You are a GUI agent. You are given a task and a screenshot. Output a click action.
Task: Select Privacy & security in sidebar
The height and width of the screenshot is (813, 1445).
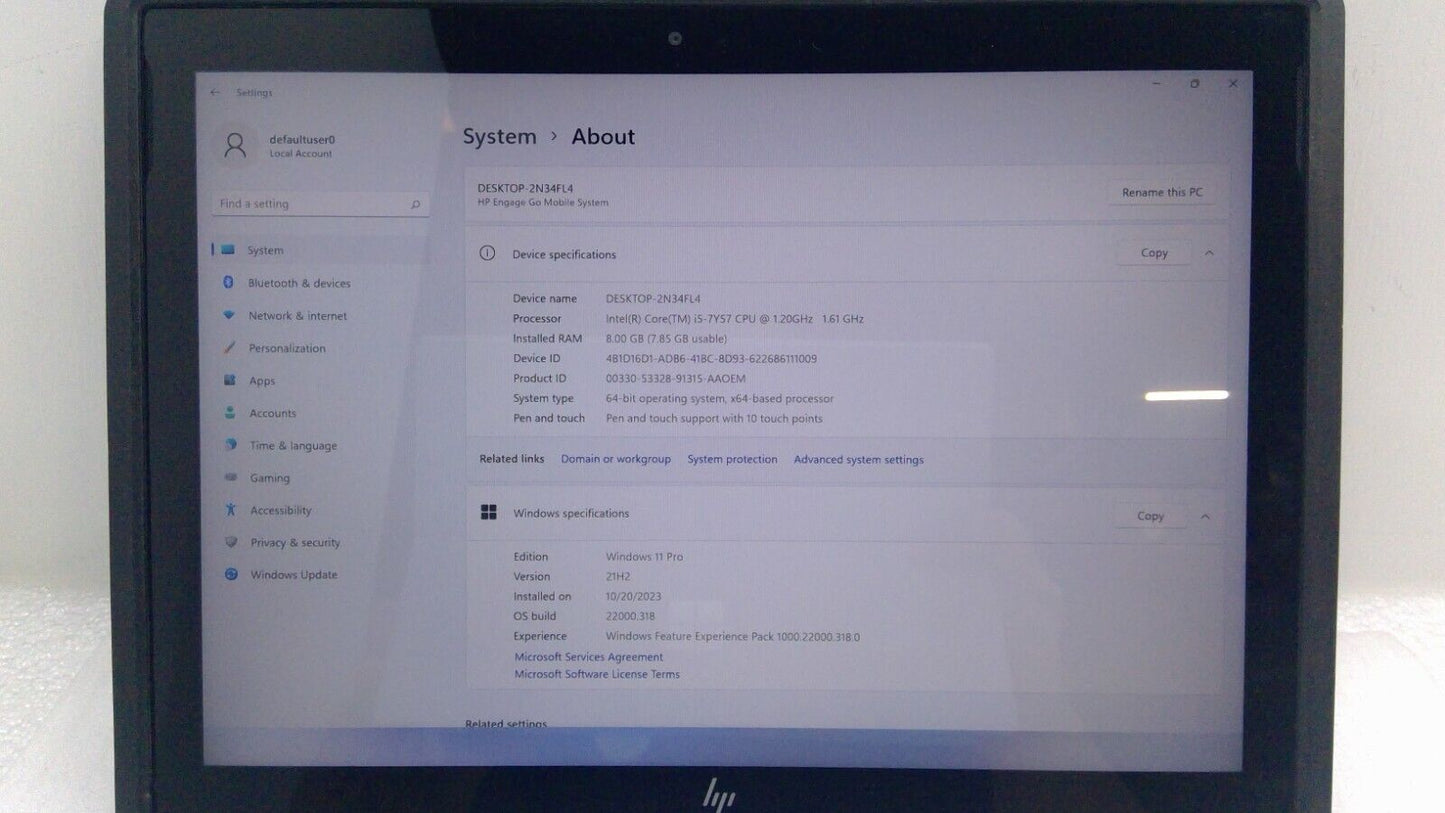295,542
